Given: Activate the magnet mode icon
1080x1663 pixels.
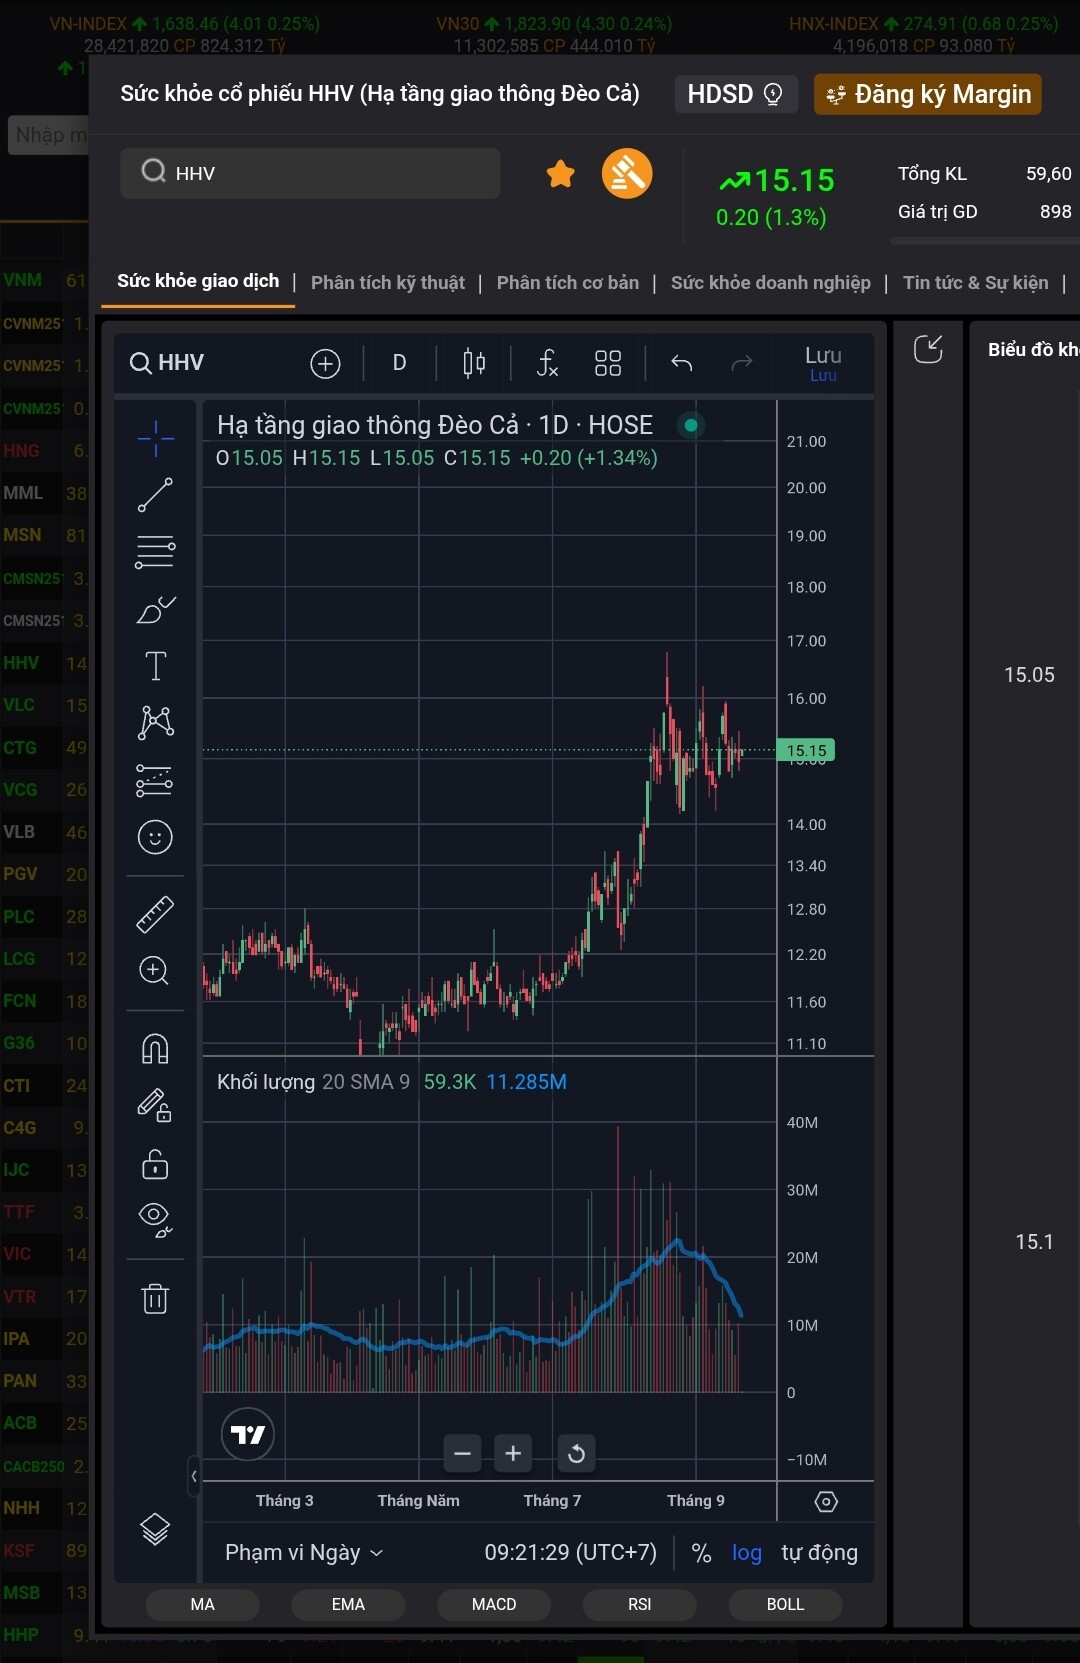Looking at the screenshot, I should (x=155, y=1048).
